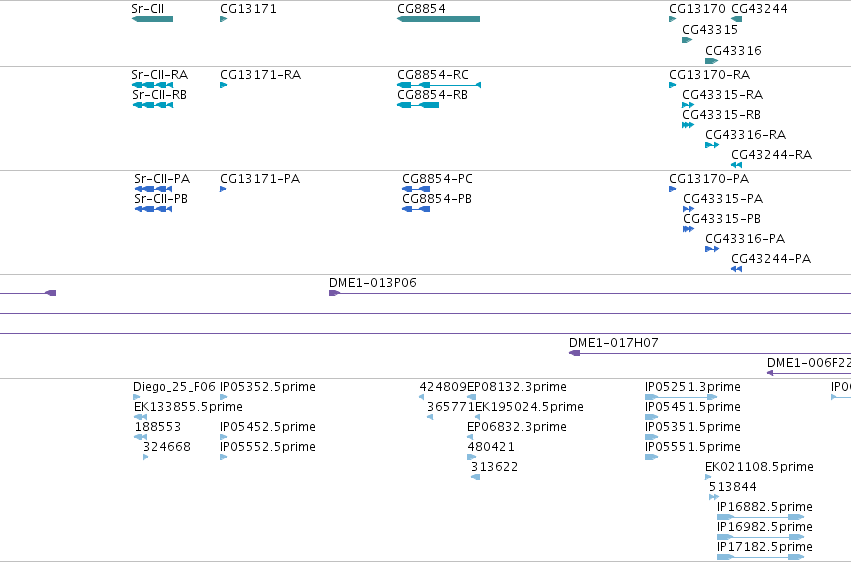Select the IP16882.5prime EST
The image size is (851, 562).
pos(760,517)
